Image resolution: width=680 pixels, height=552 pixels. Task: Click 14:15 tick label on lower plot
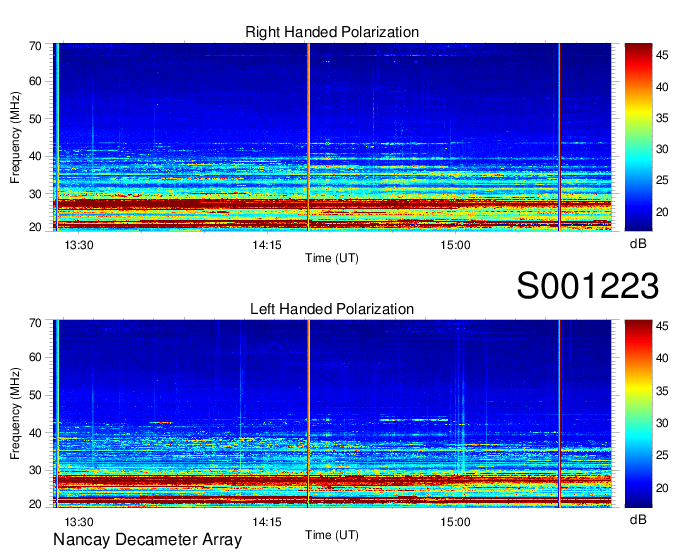(267, 522)
